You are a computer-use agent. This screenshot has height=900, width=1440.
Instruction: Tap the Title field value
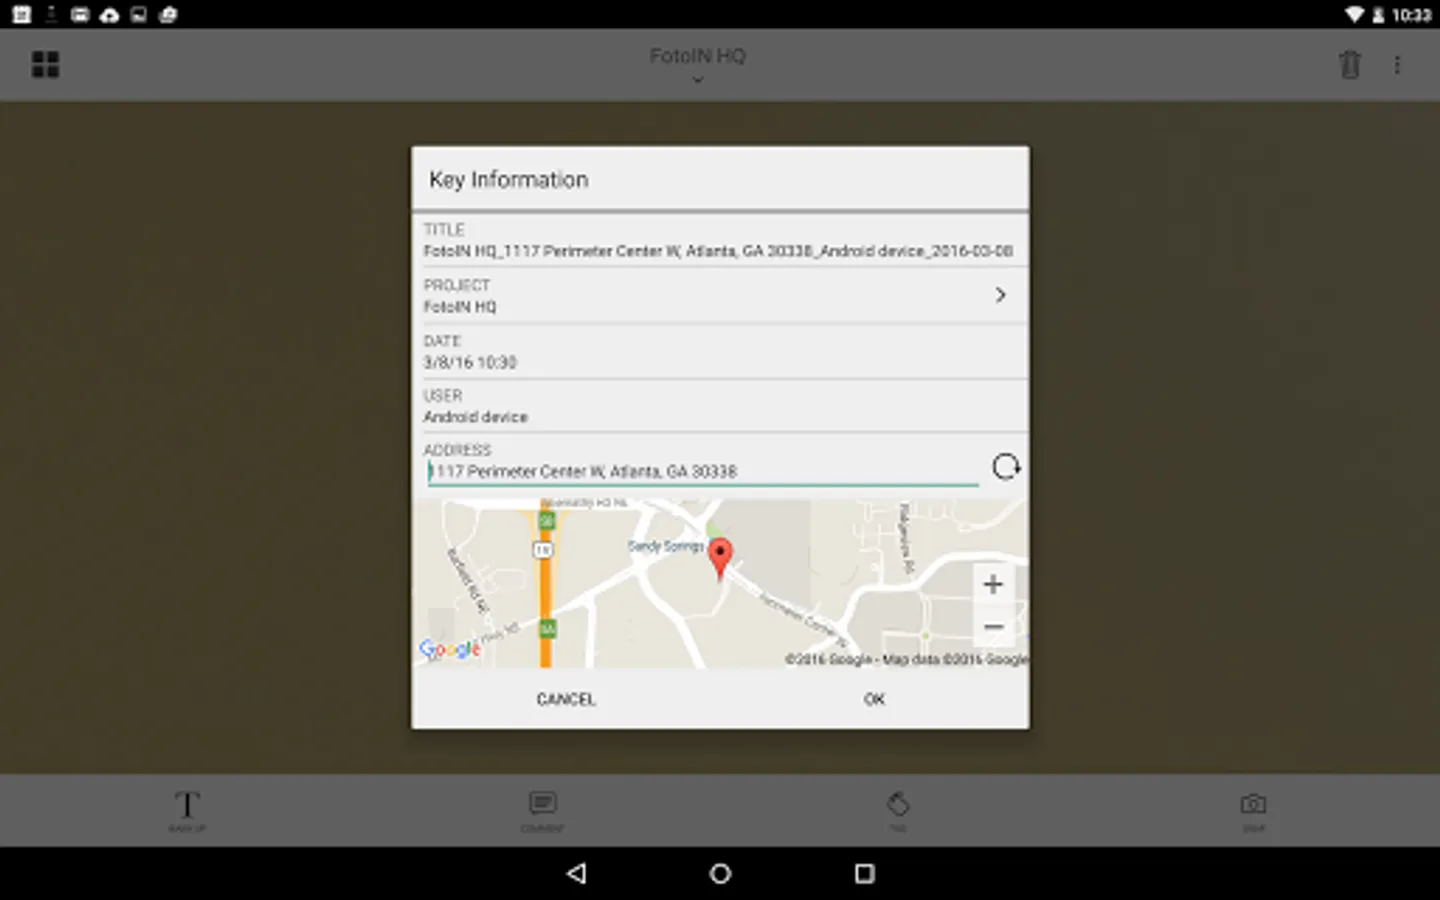point(718,251)
